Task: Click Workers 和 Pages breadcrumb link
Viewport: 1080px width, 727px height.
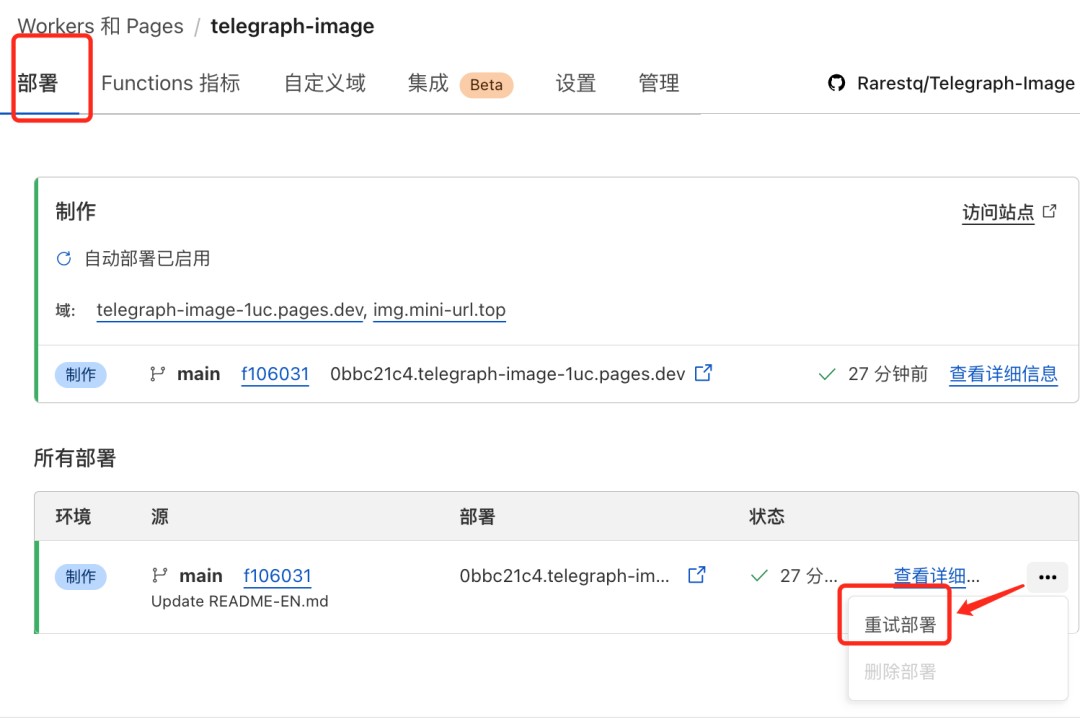Action: [101, 26]
